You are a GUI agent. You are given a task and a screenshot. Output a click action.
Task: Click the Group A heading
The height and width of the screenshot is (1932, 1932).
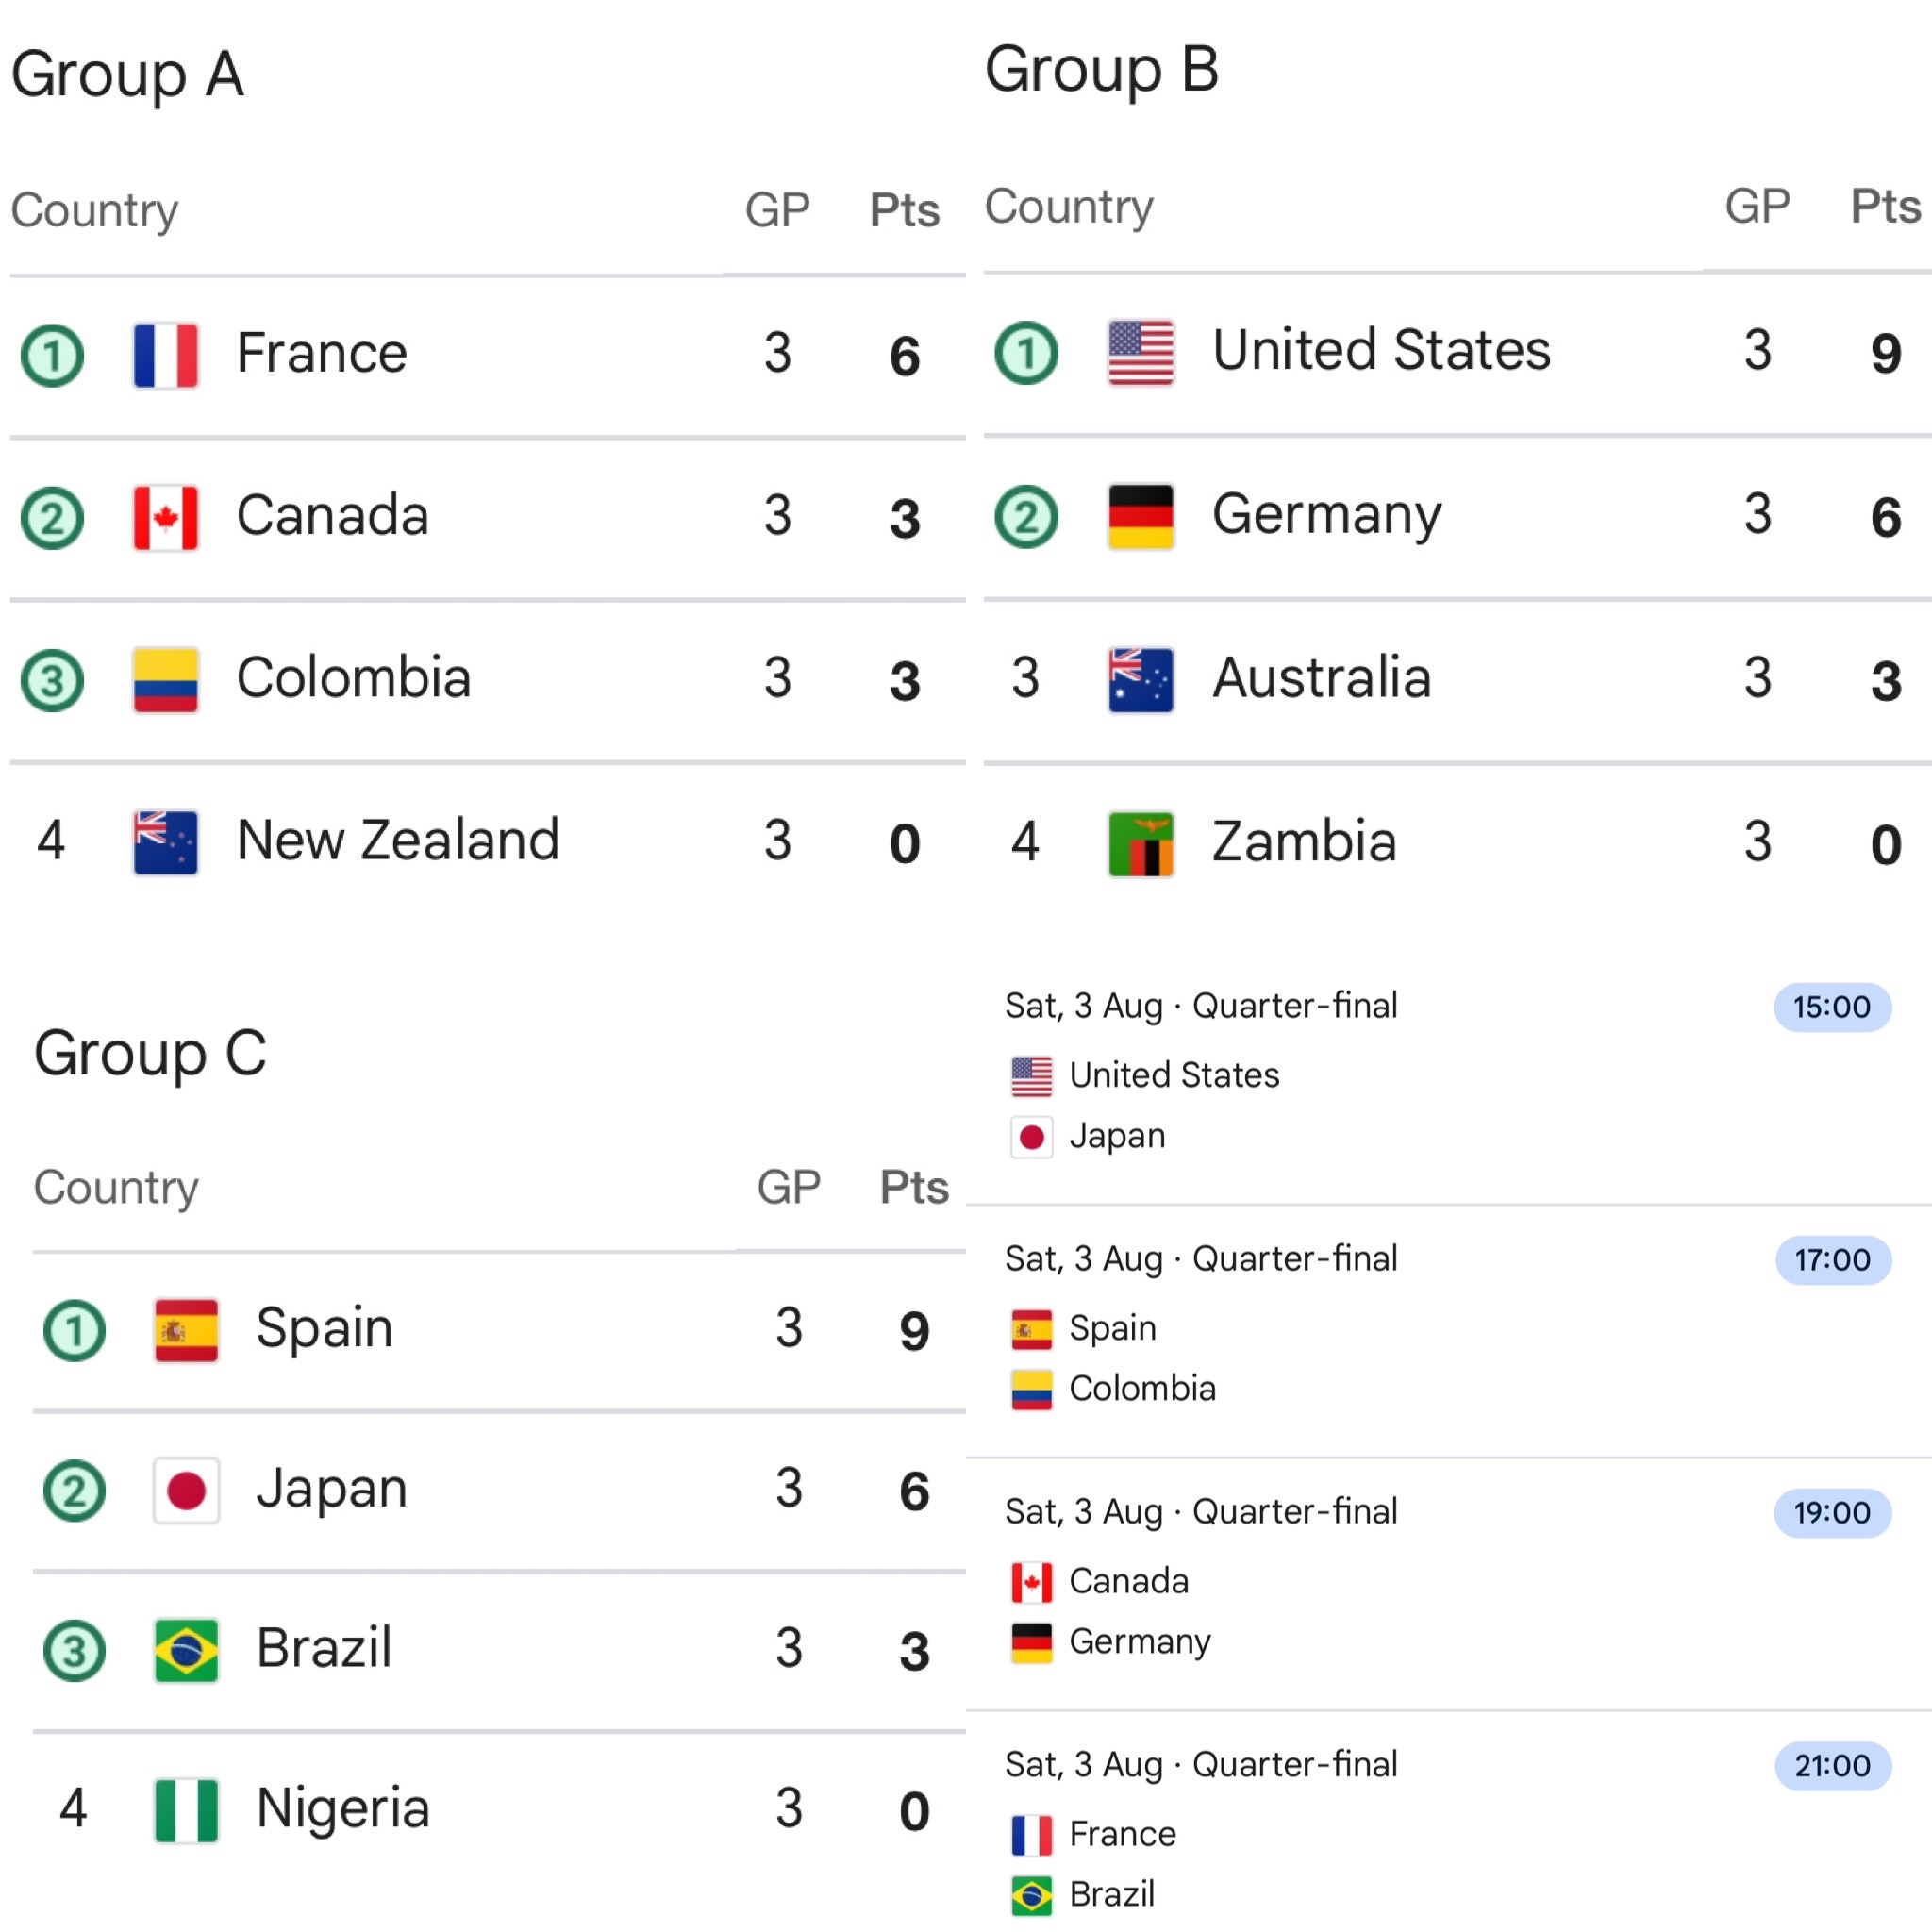(127, 75)
